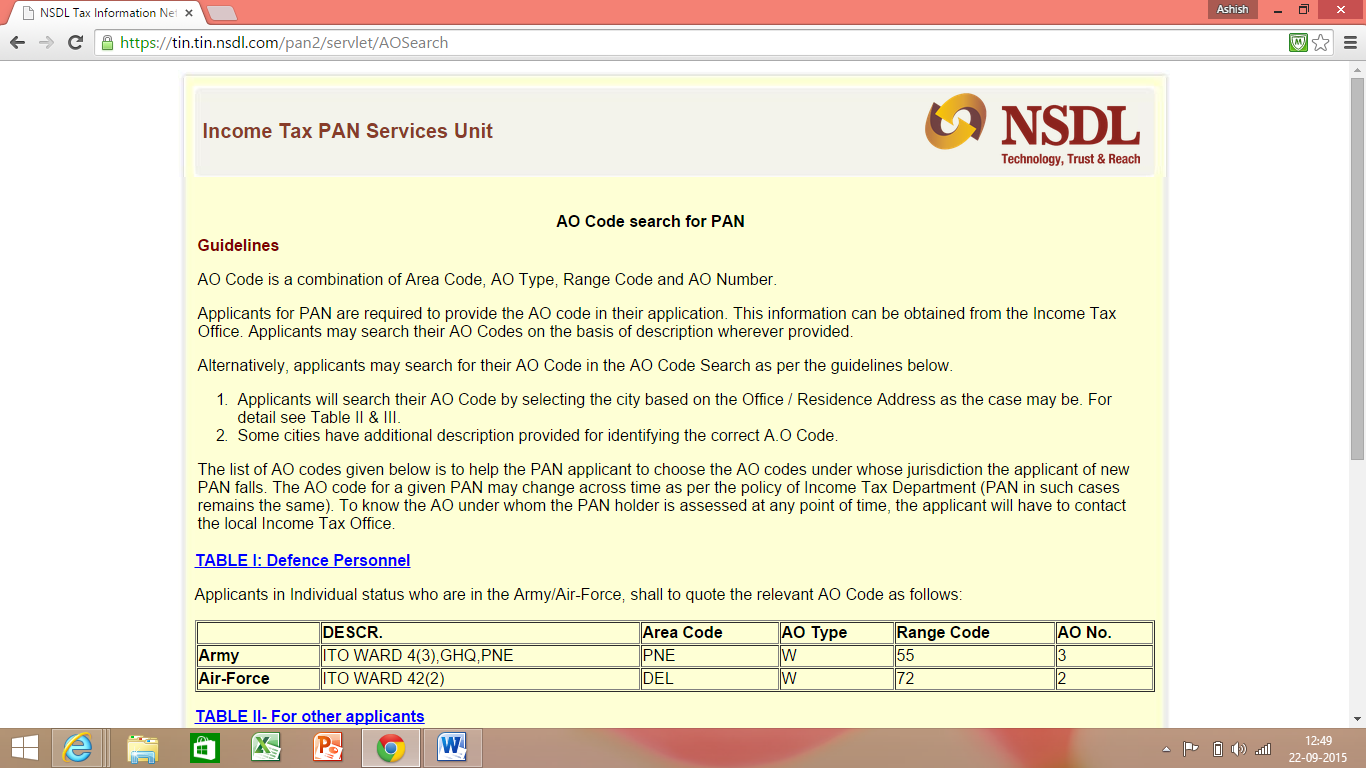Open the Action Center flag icon

click(x=1191, y=748)
